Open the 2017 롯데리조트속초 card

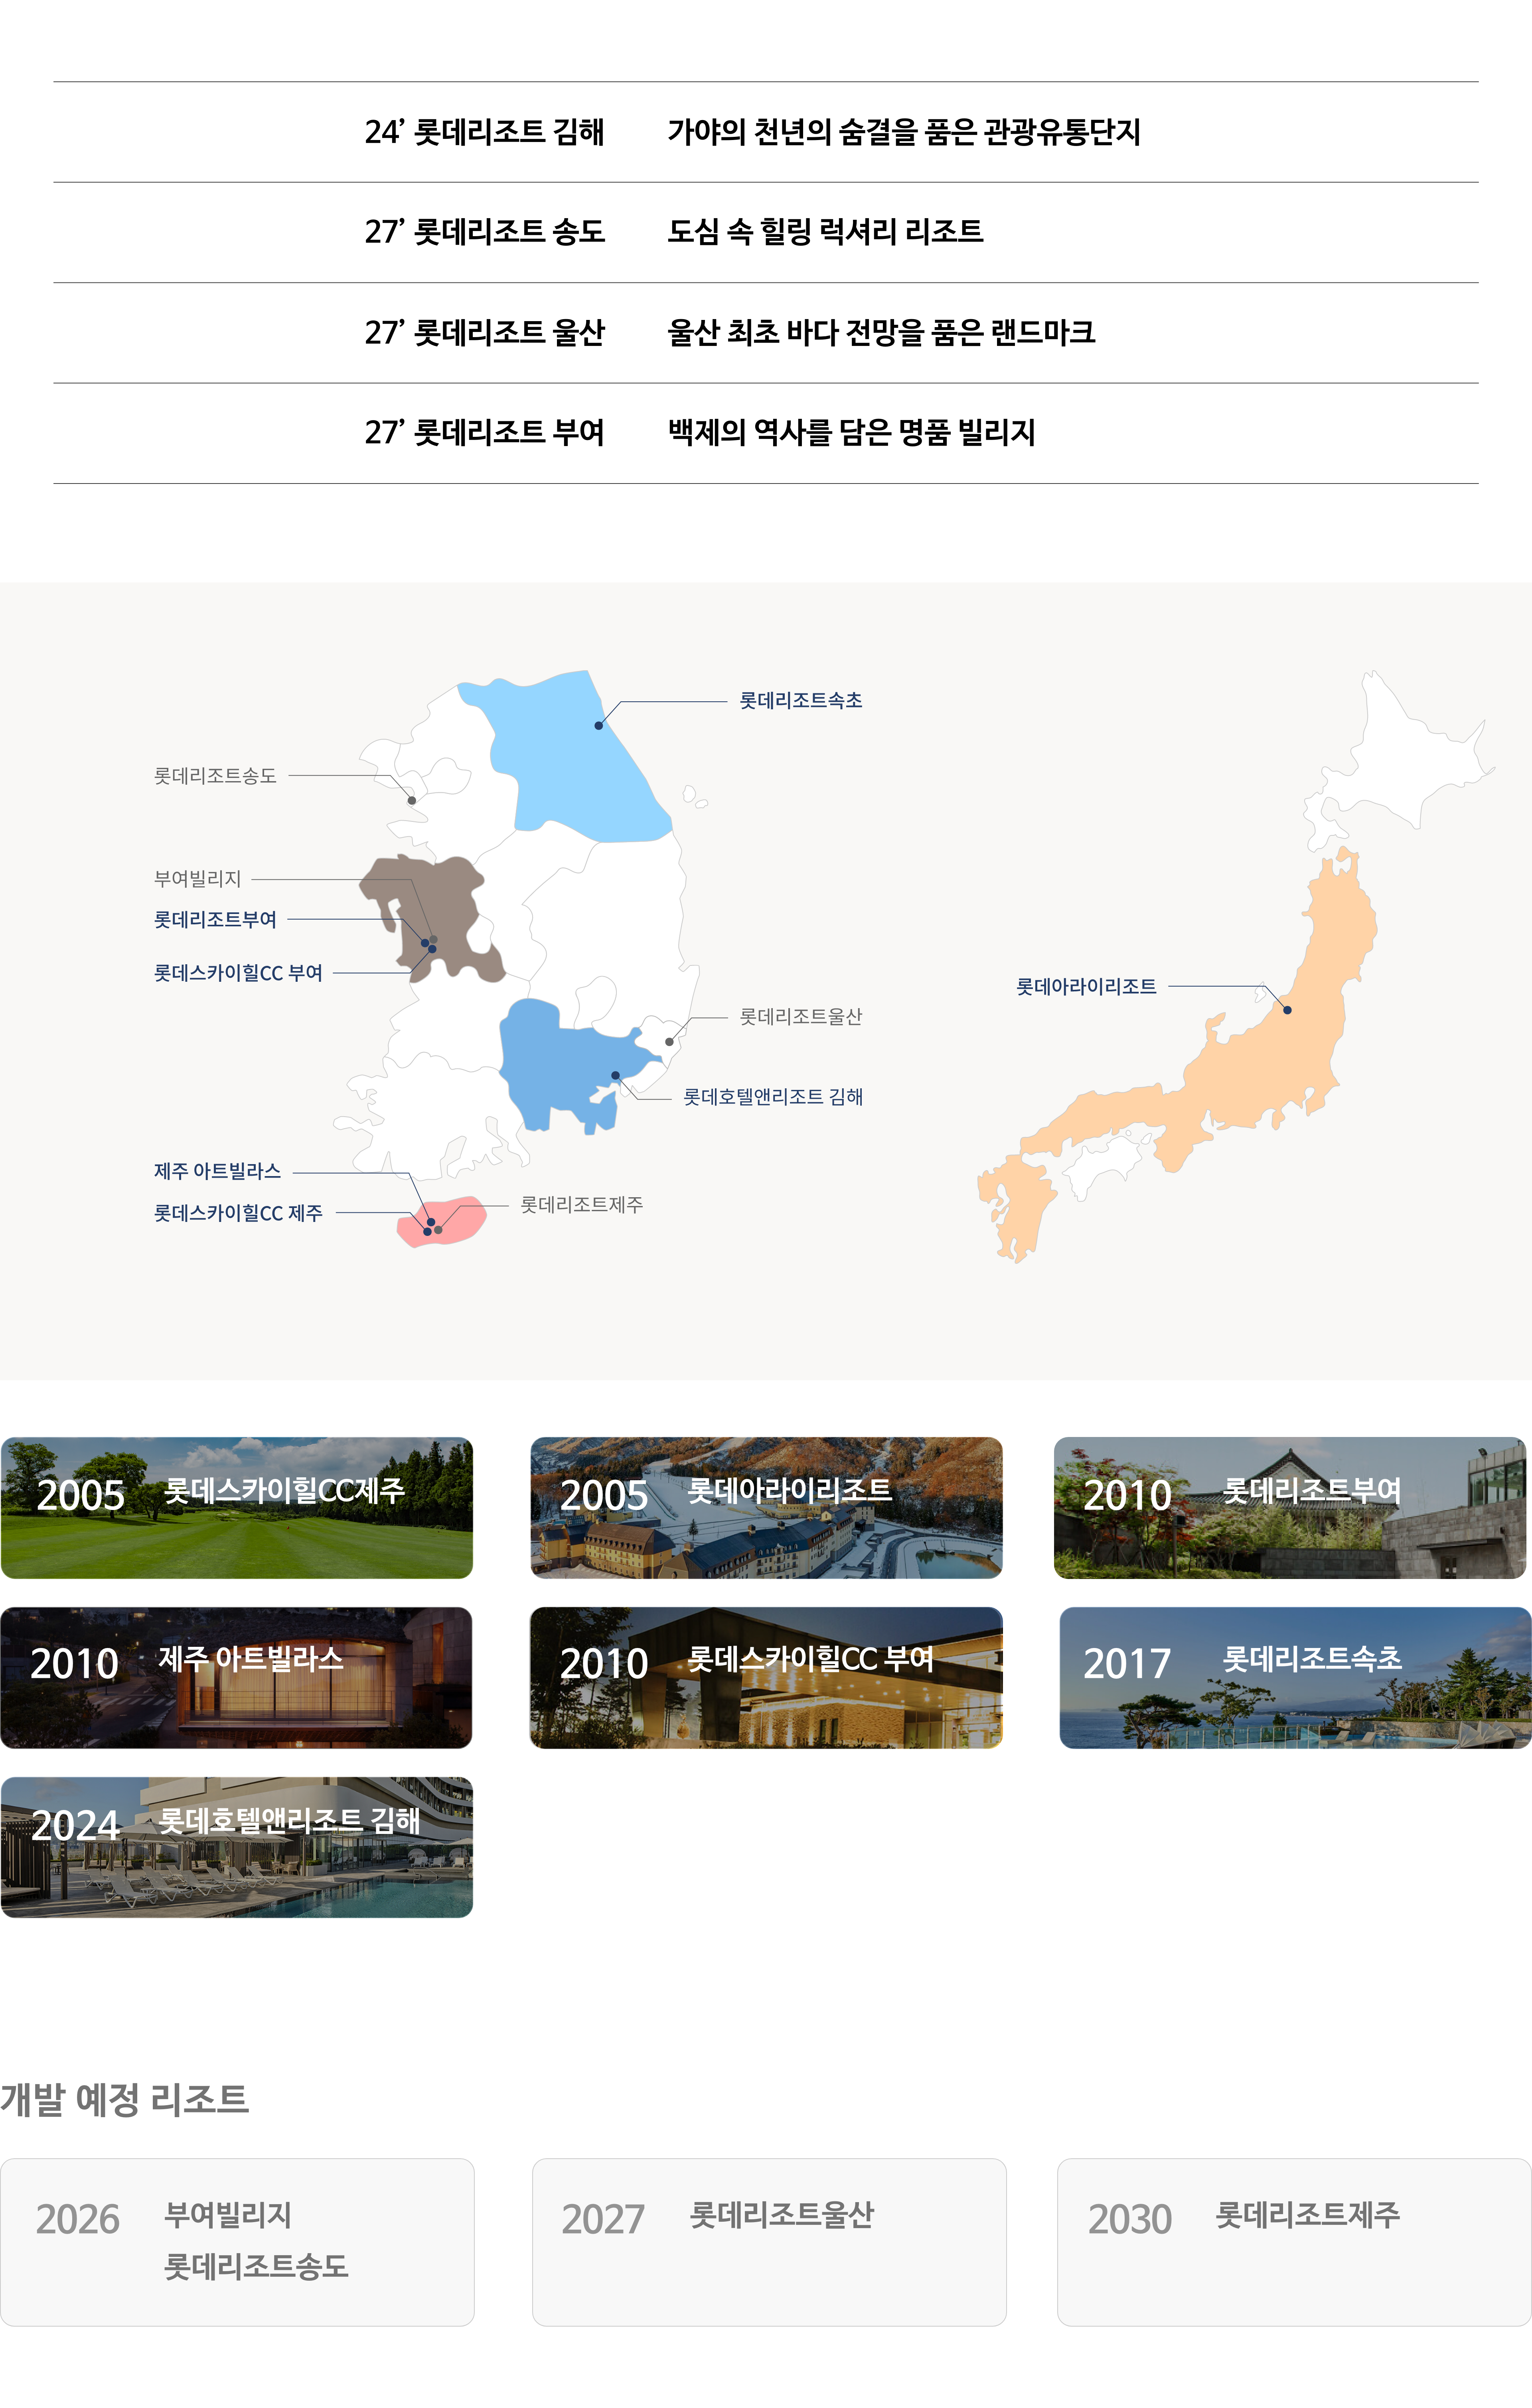(1295, 1677)
